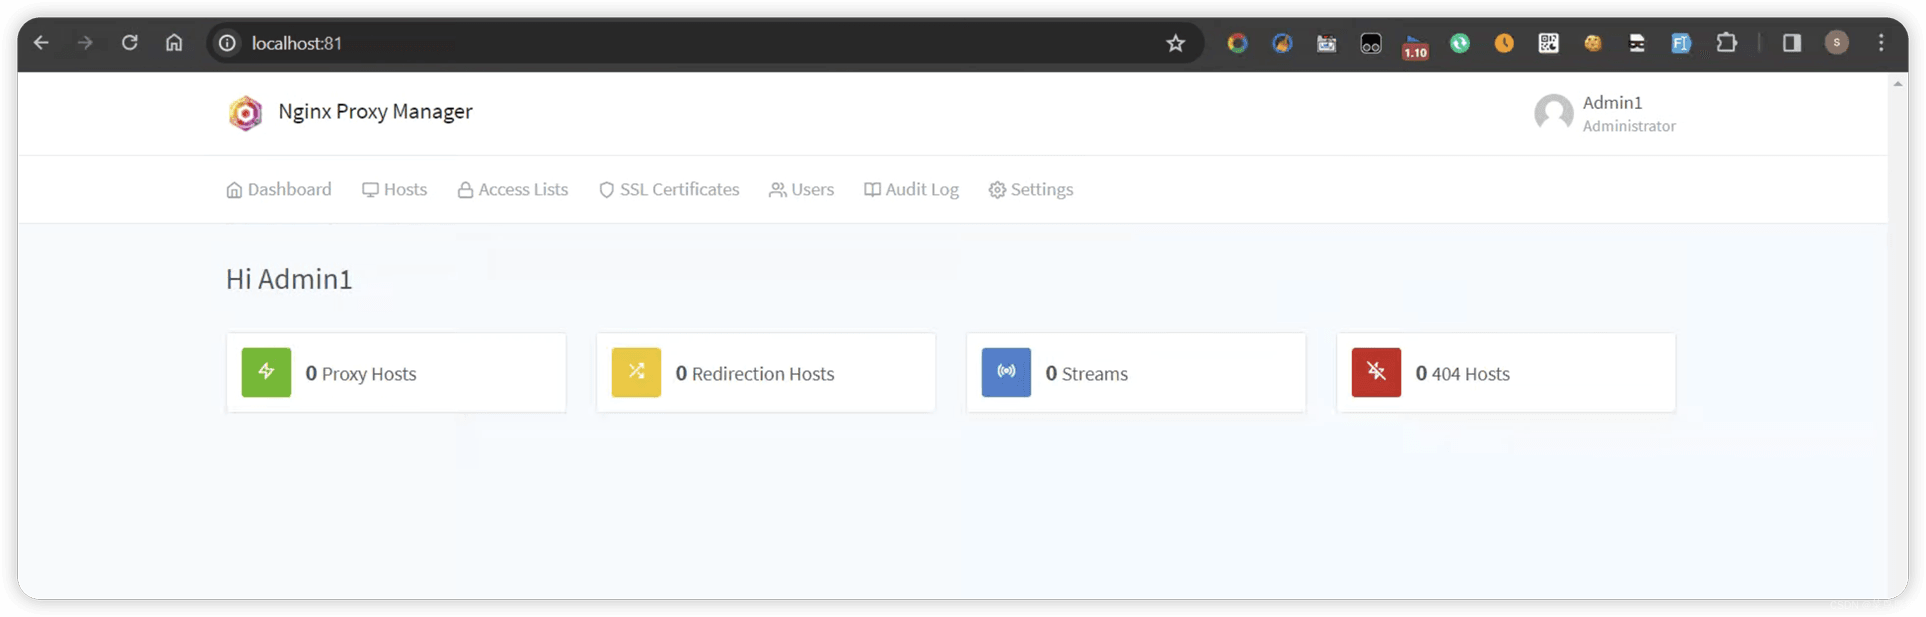Open the browser extensions puzzle icon

coord(1726,43)
